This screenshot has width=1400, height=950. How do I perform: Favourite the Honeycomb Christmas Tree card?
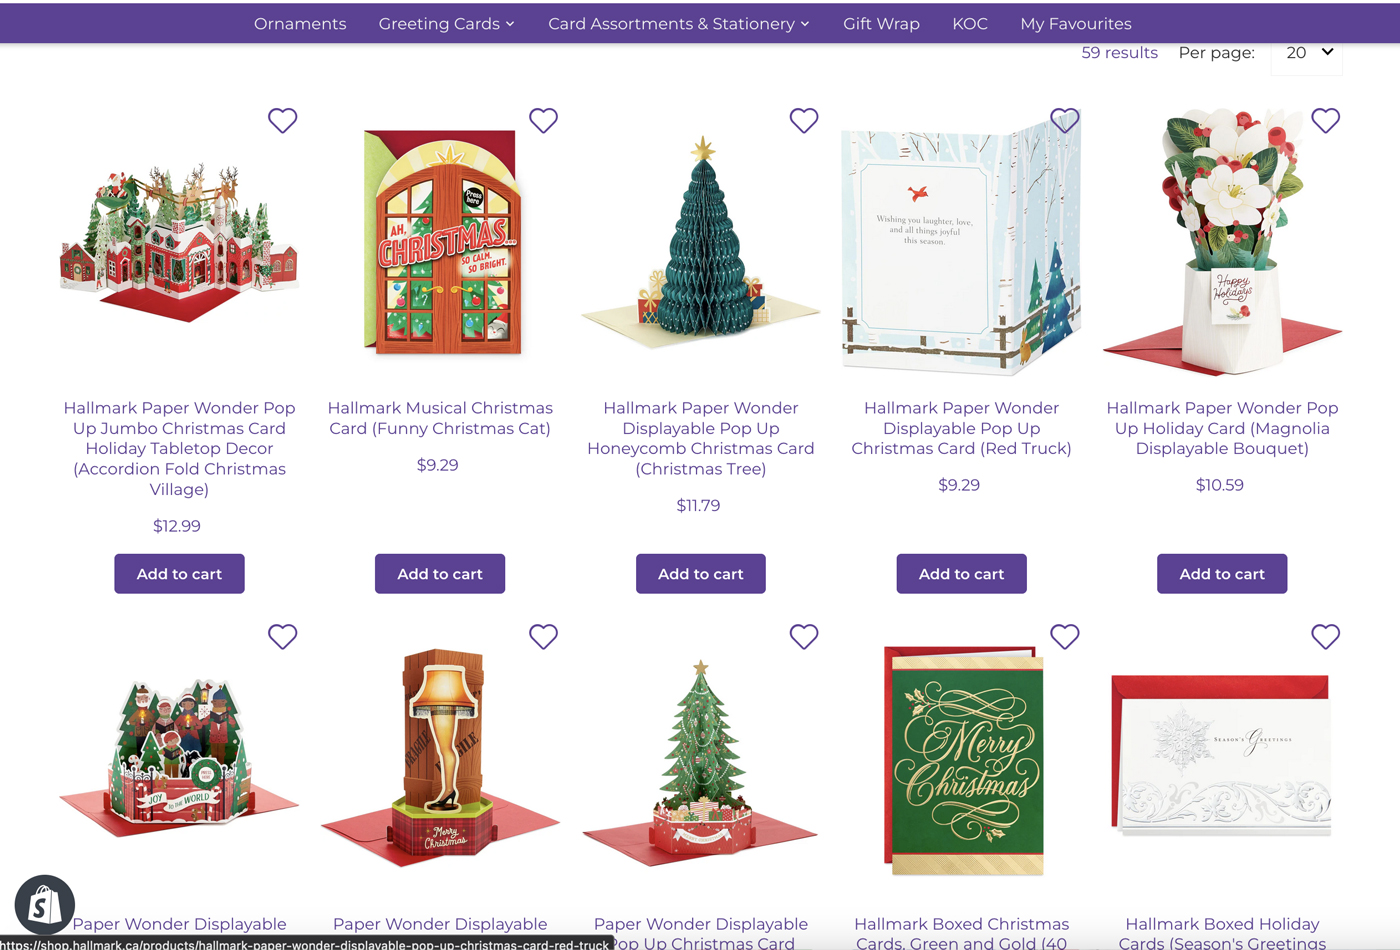click(804, 120)
